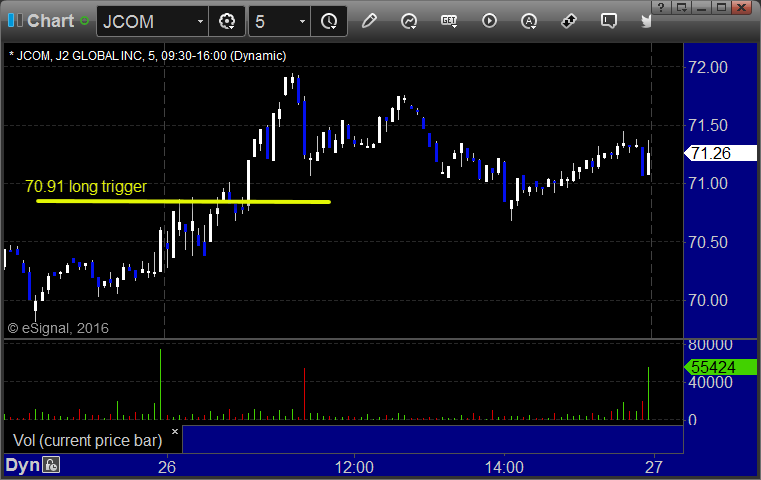The image size is (761, 480).
Task: Click the 71.26 current price marker
Action: [x=721, y=153]
